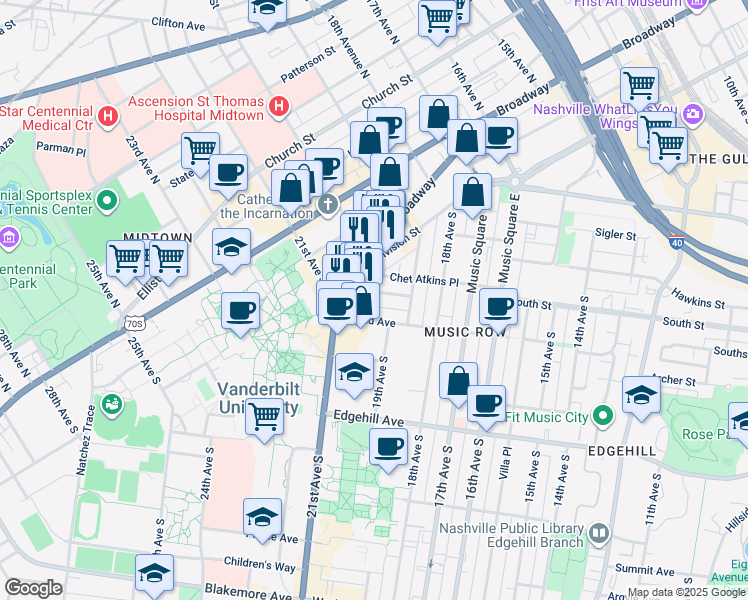
Task: Select the Sigler St street label
Action: (615, 234)
